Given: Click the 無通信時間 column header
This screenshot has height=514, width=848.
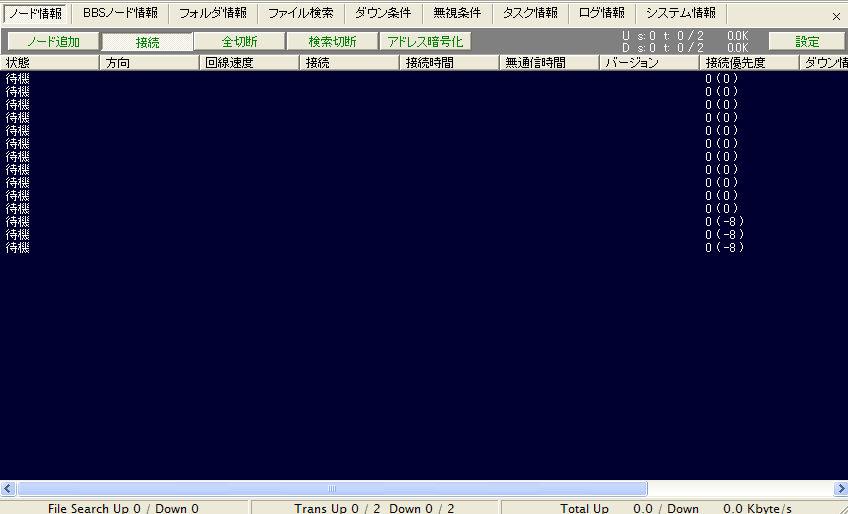Looking at the screenshot, I should pyautogui.click(x=549, y=63).
